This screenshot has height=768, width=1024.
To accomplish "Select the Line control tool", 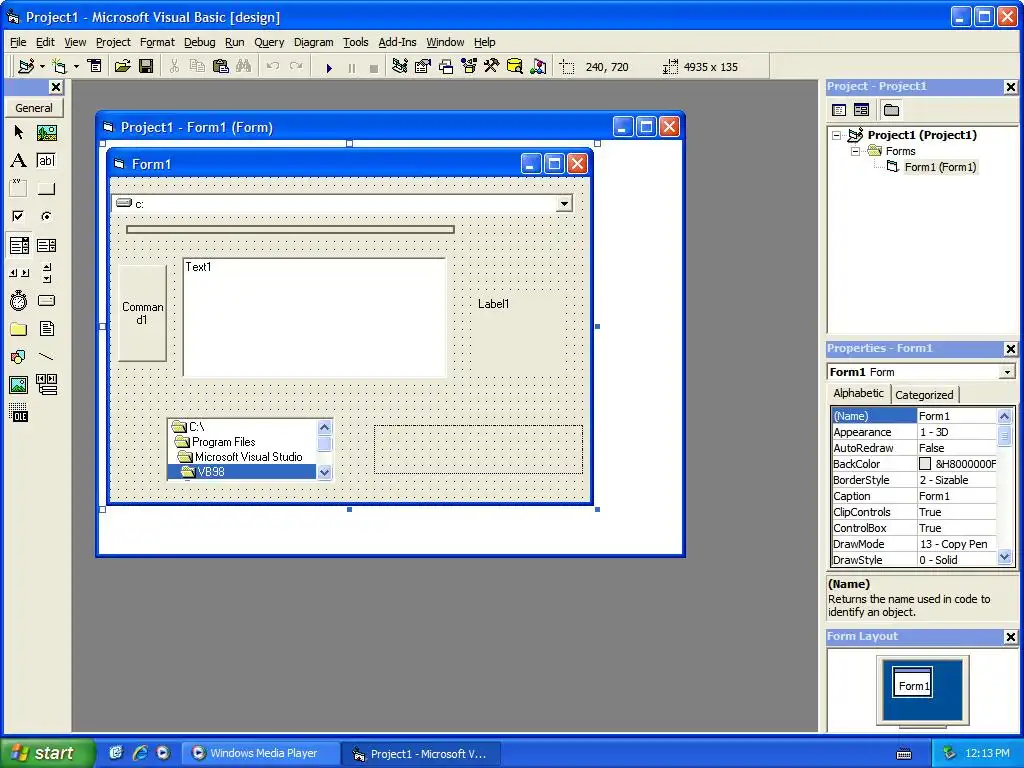I will (x=46, y=357).
